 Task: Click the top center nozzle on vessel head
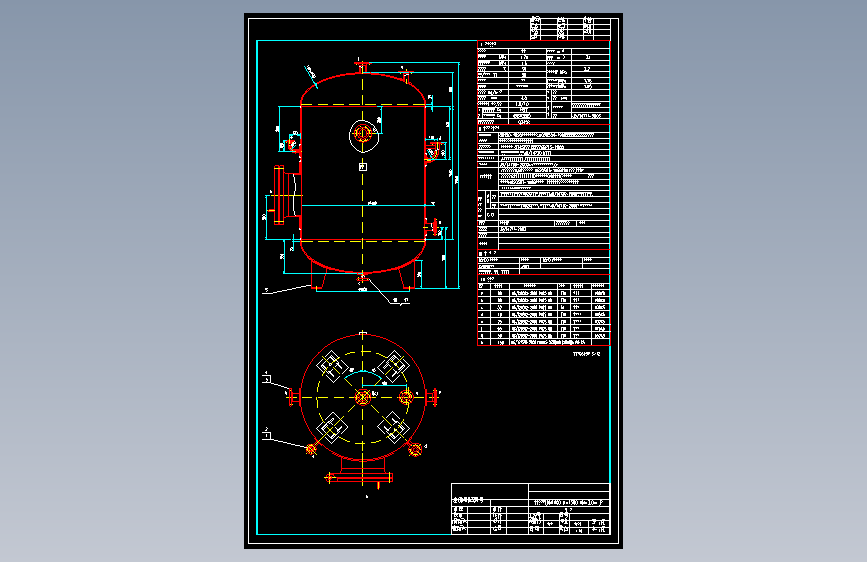tap(363, 67)
